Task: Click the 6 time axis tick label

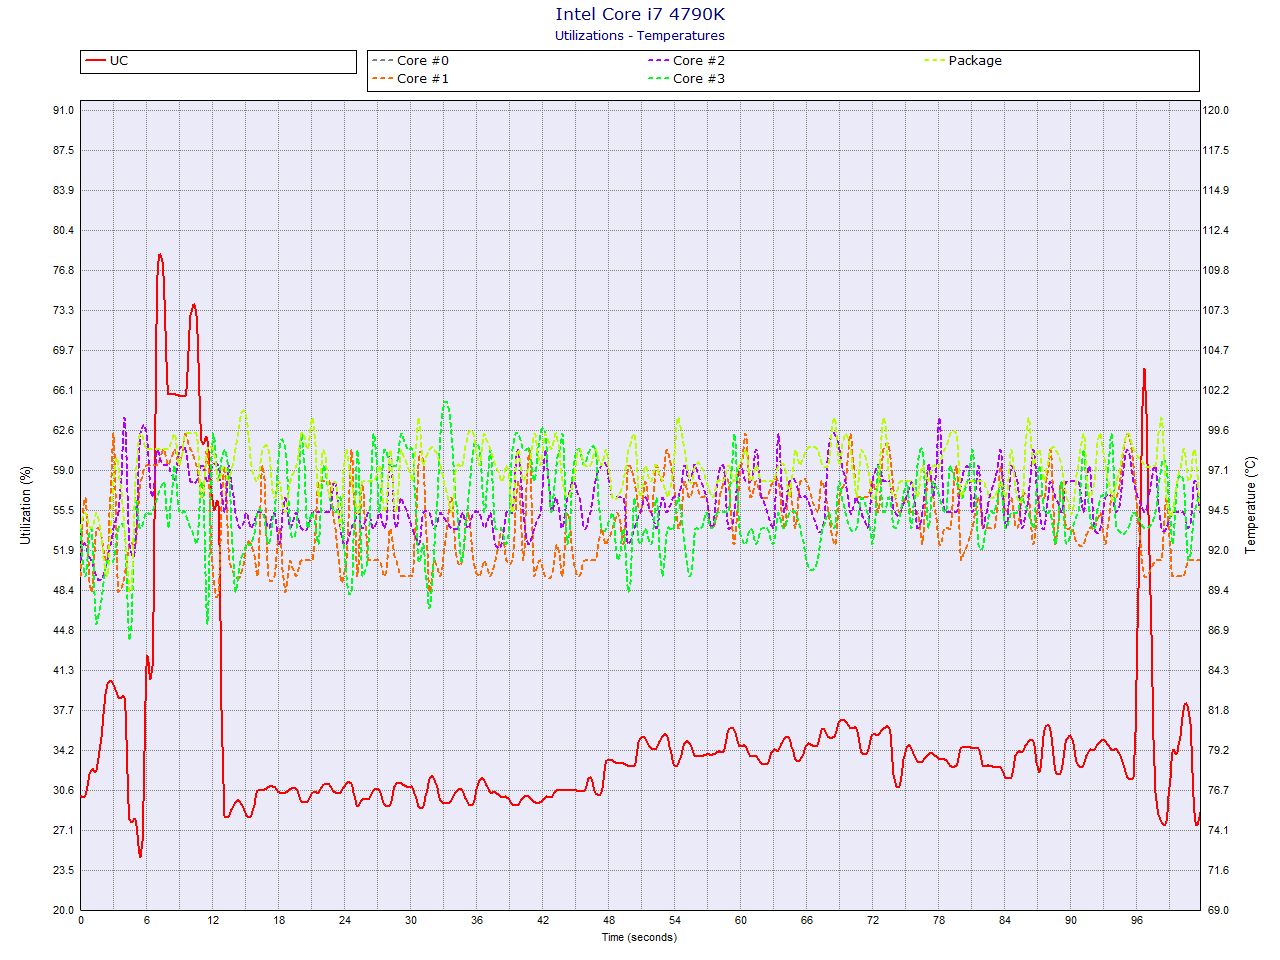Action: (146, 920)
